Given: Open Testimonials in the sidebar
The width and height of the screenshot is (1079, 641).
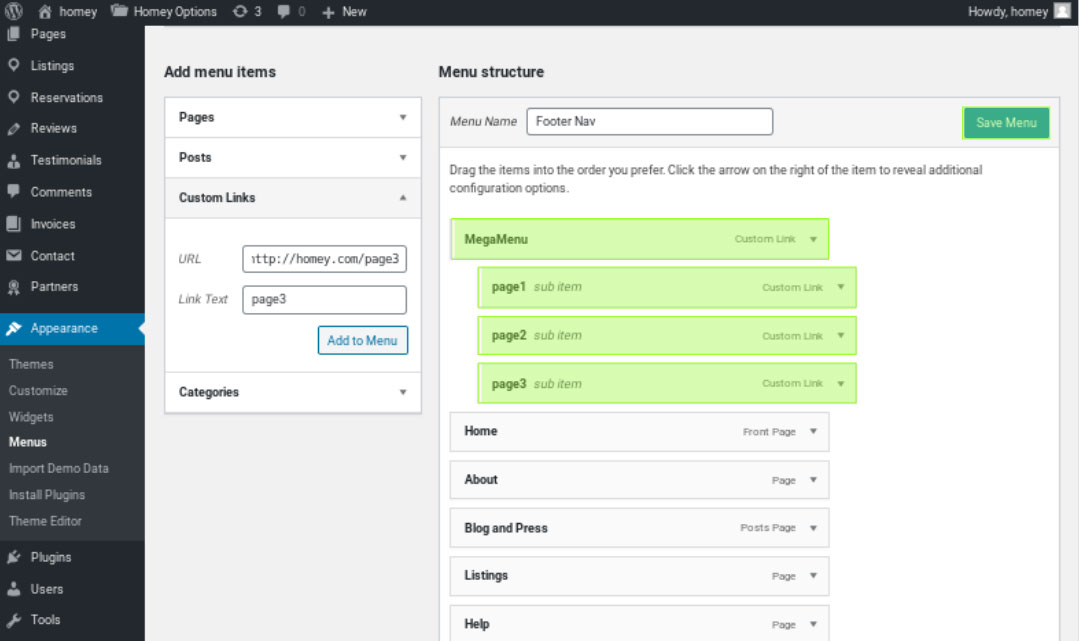Looking at the screenshot, I should point(66,160).
